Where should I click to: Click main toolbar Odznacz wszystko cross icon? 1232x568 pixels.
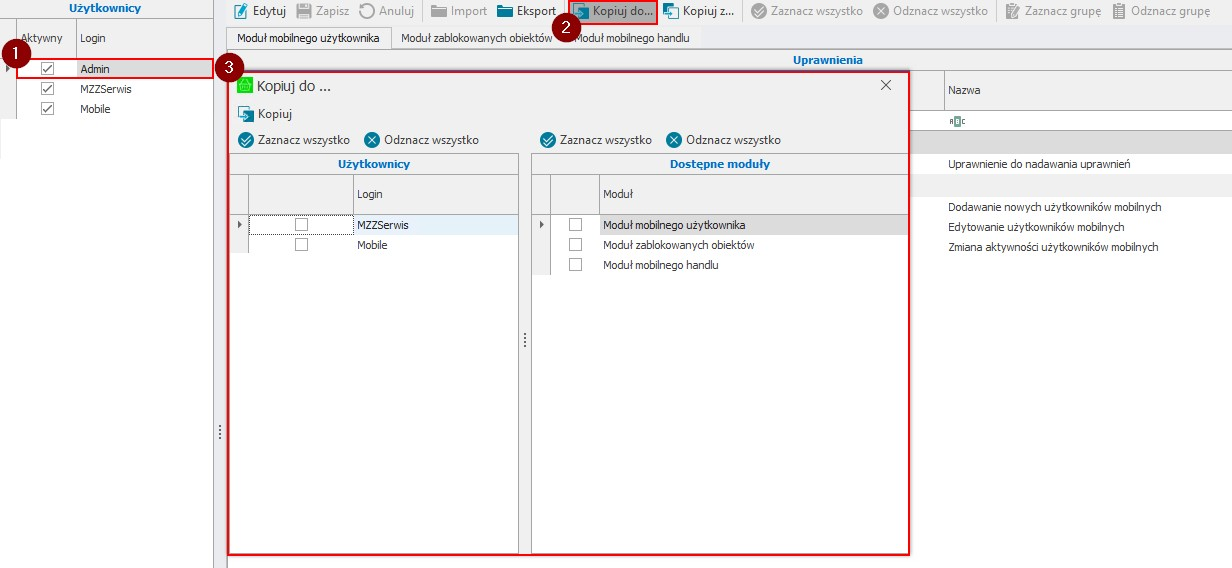click(881, 11)
